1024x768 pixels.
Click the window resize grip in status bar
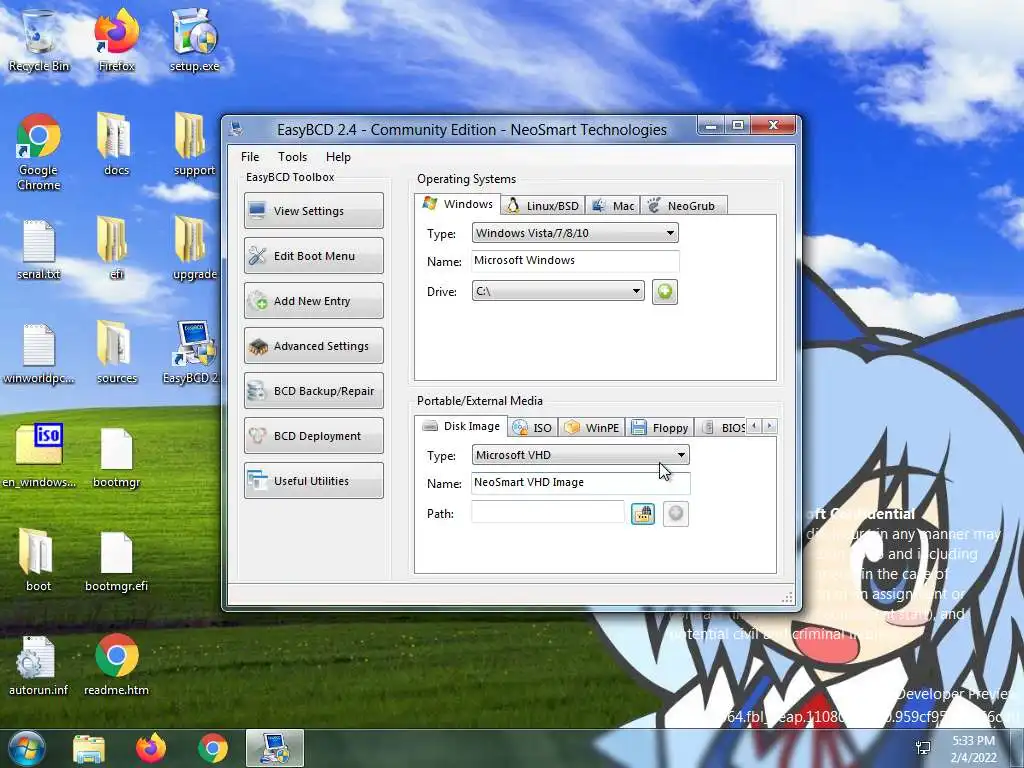pos(787,598)
